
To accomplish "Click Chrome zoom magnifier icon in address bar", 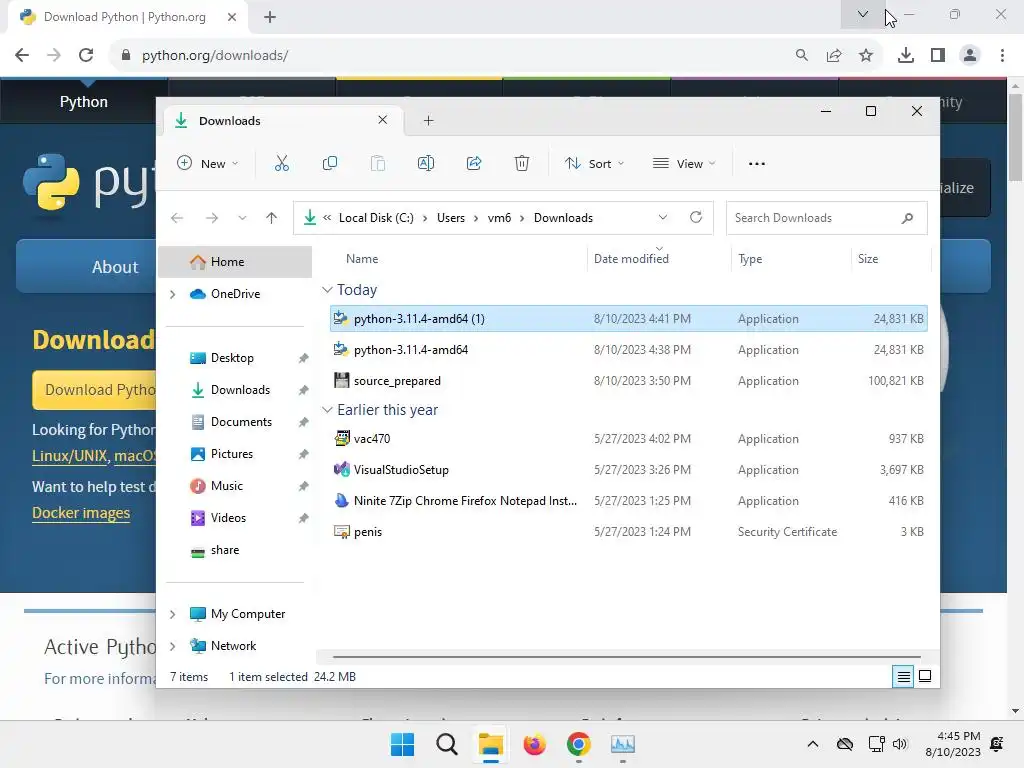I will tap(802, 56).
